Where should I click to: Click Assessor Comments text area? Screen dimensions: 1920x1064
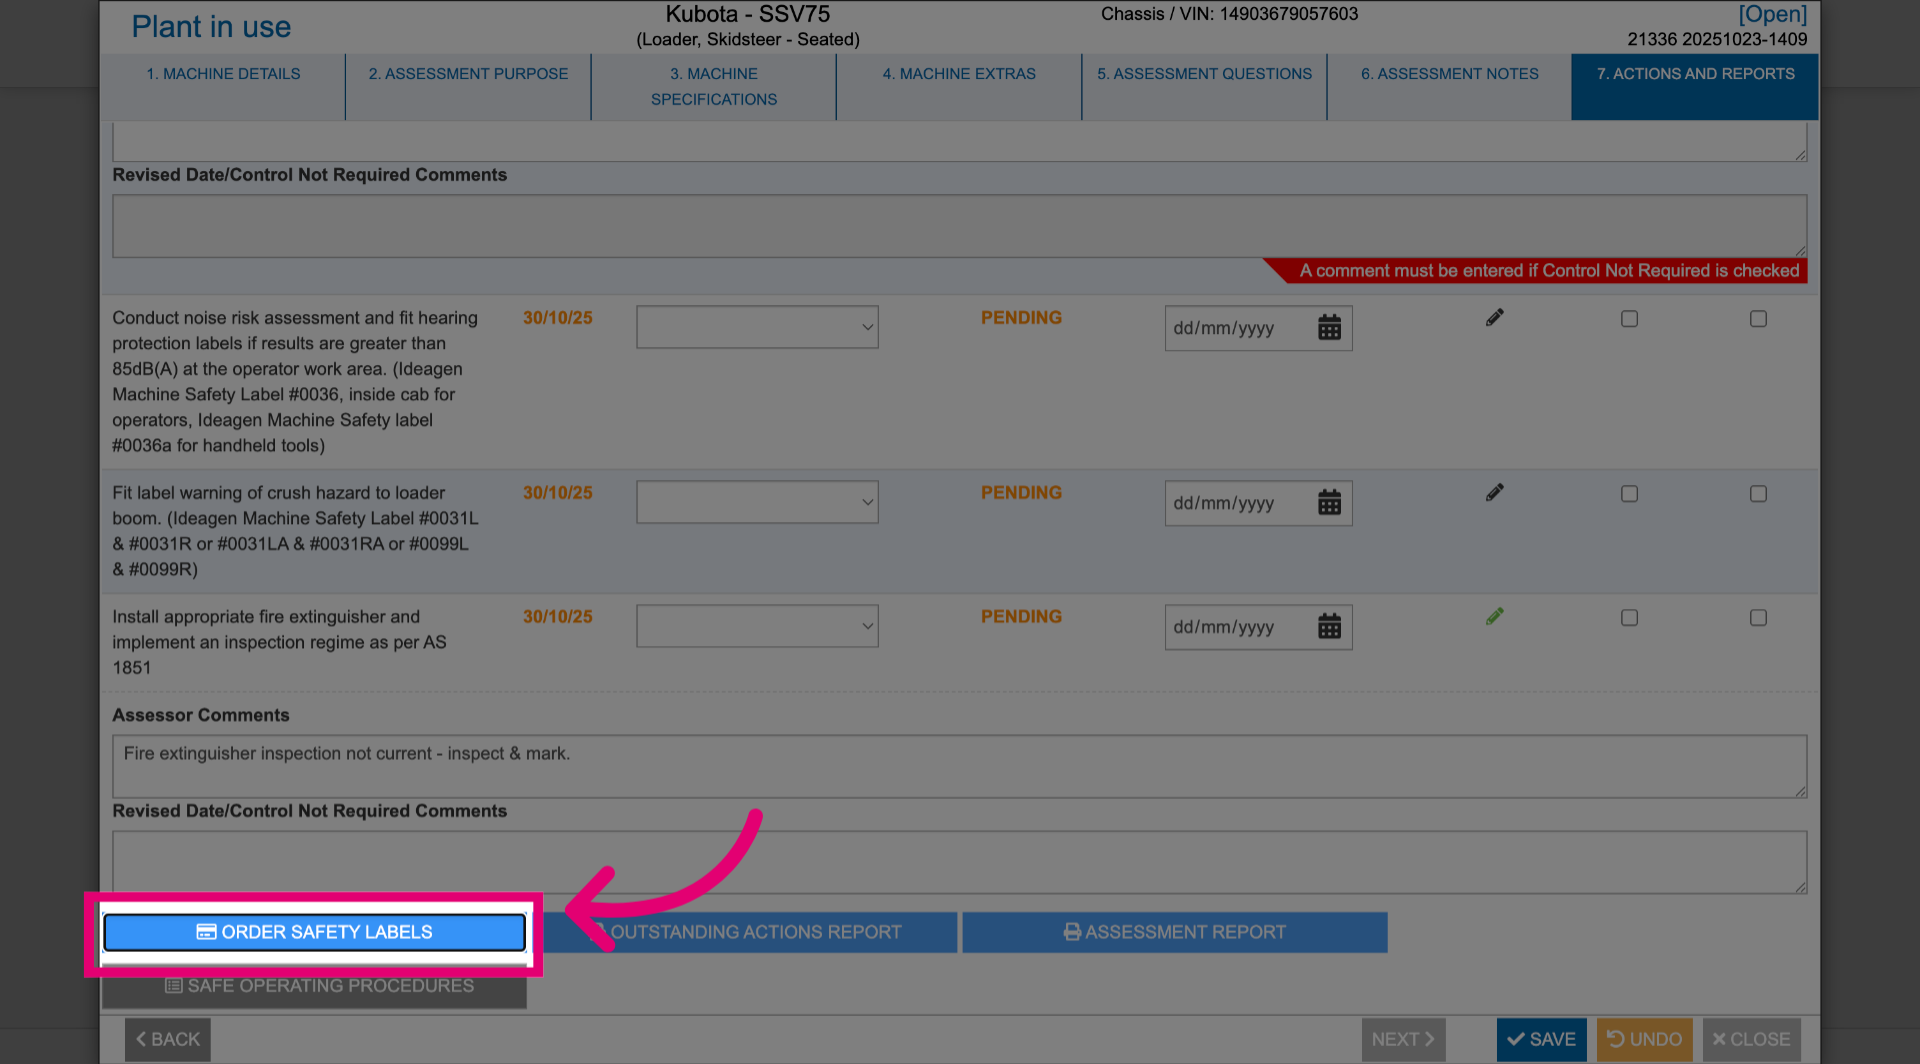959,767
